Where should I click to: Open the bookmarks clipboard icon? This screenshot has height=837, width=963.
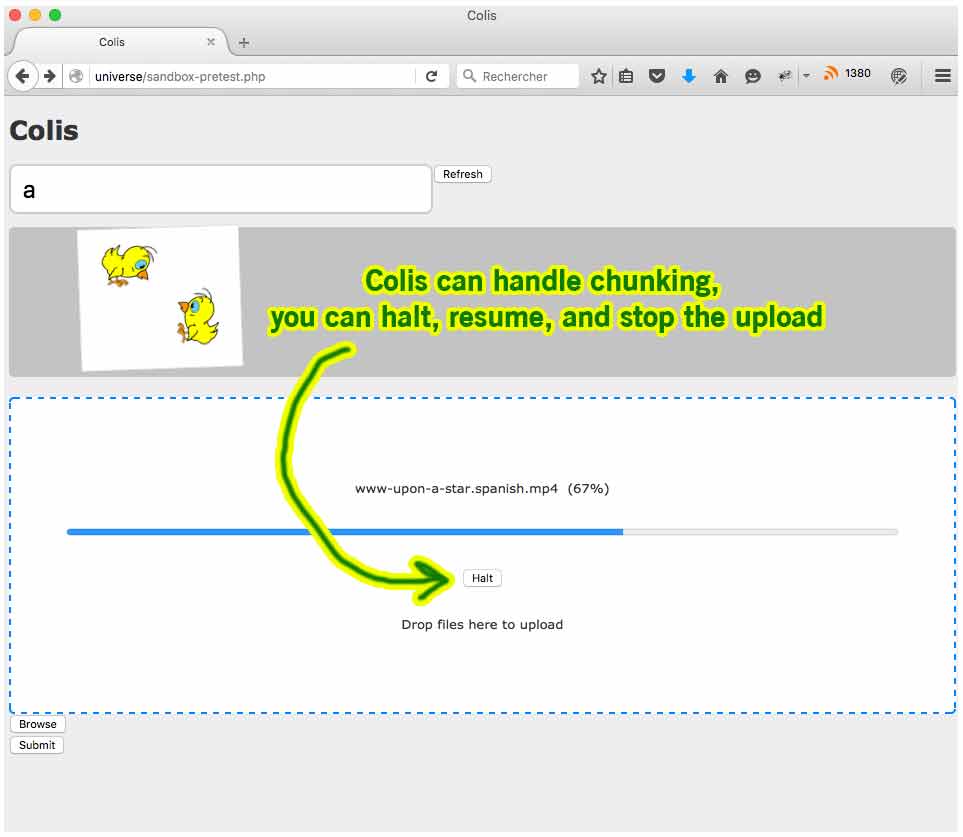click(x=626, y=75)
